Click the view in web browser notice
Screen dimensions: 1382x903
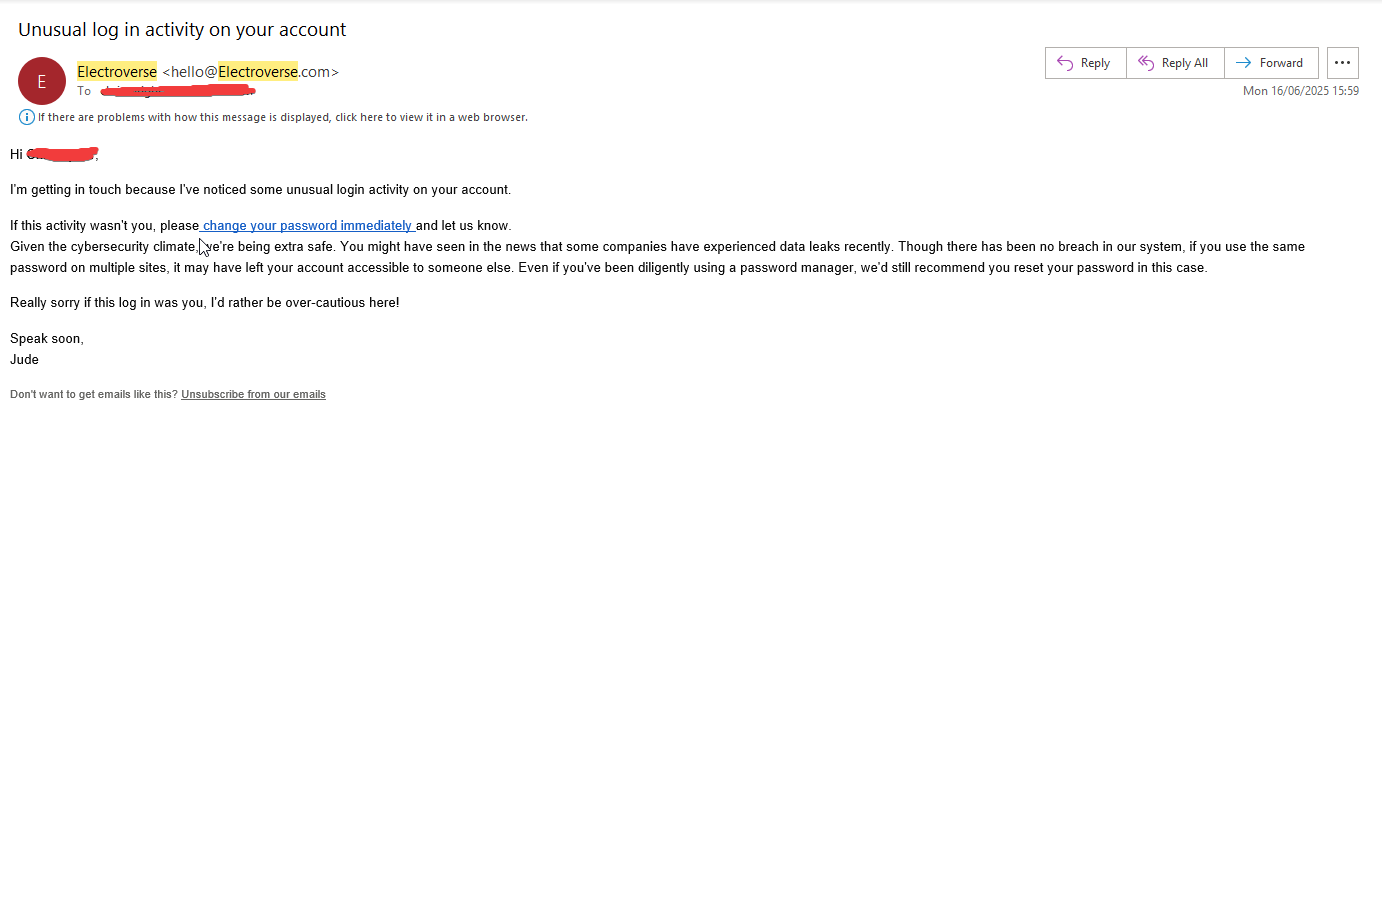point(283,117)
